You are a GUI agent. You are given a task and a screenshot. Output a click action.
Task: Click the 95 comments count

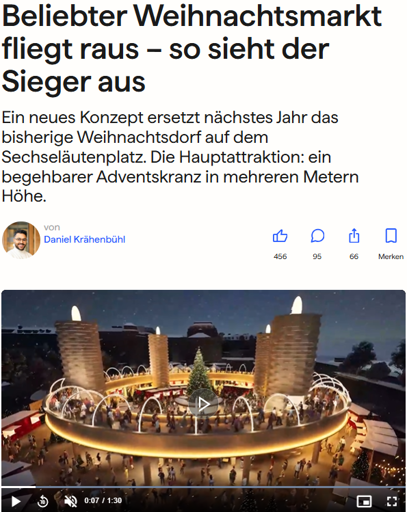pos(317,256)
